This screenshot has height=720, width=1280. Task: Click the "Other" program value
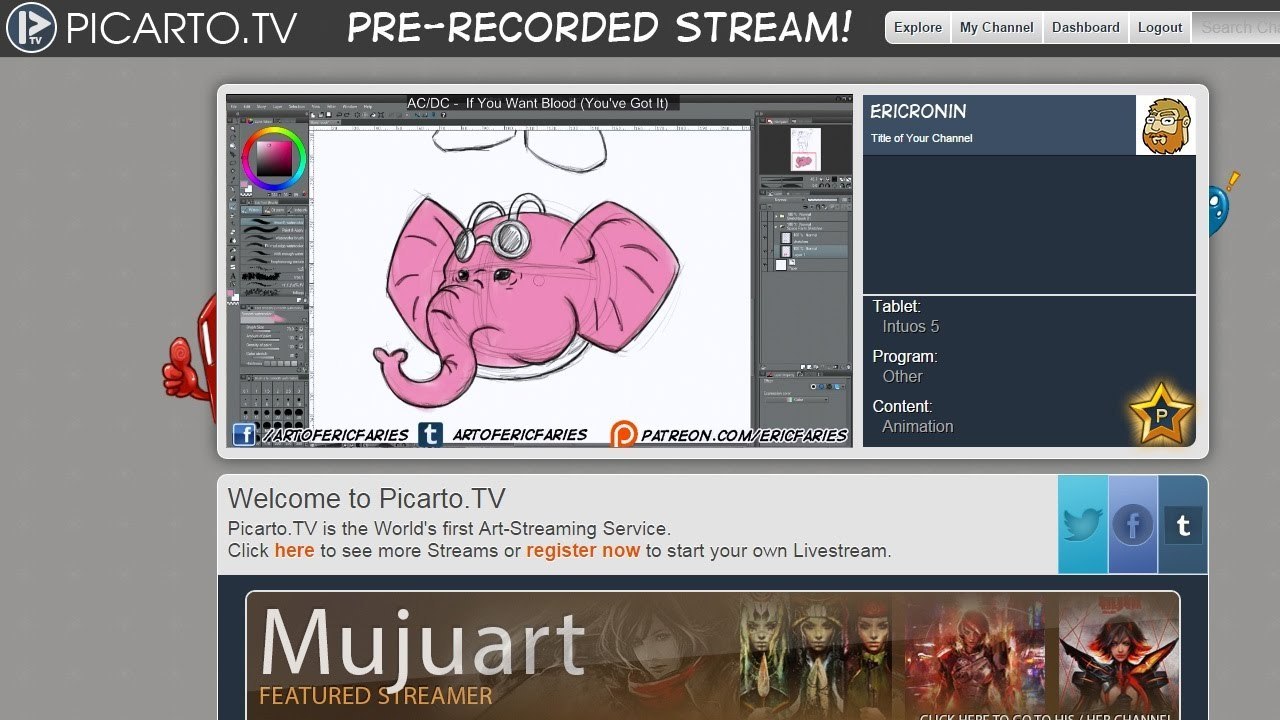(x=902, y=376)
